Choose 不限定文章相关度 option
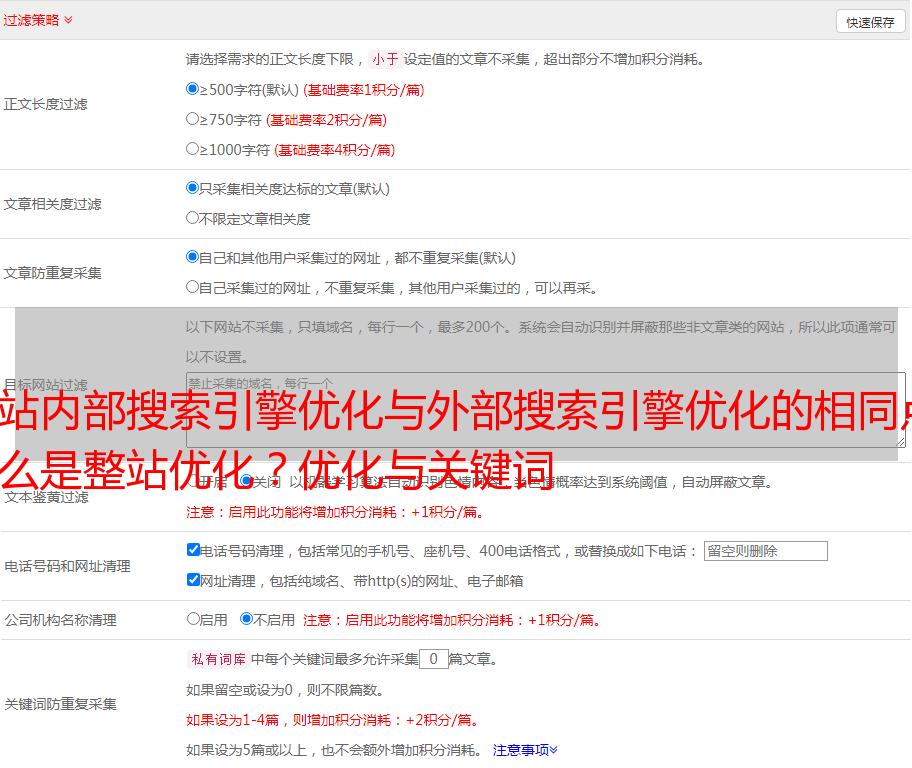This screenshot has width=912, height=768. (x=193, y=218)
